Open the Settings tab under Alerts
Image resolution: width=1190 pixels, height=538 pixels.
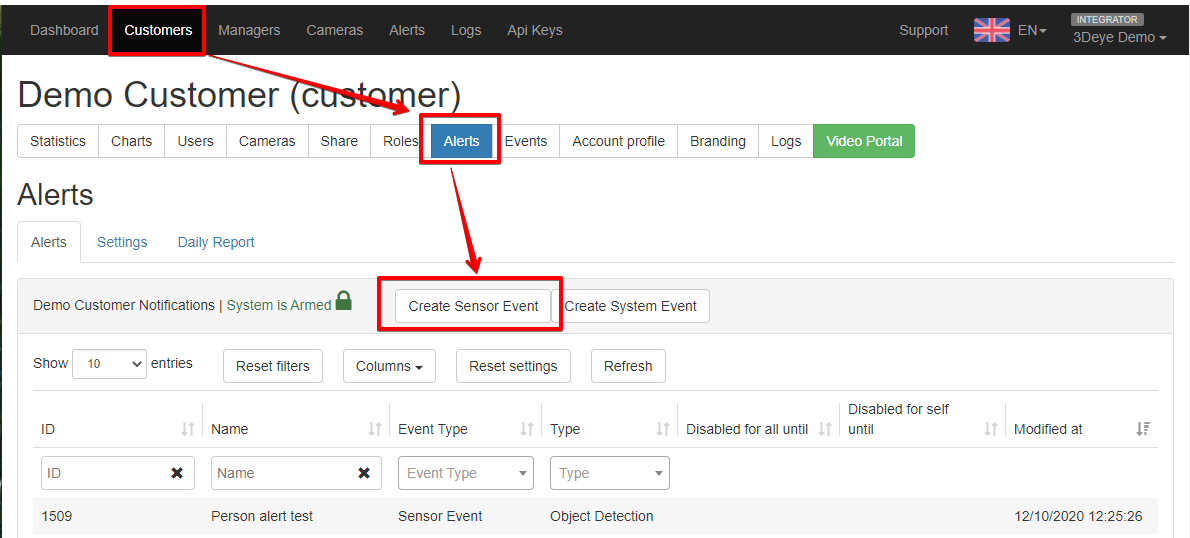coord(122,242)
